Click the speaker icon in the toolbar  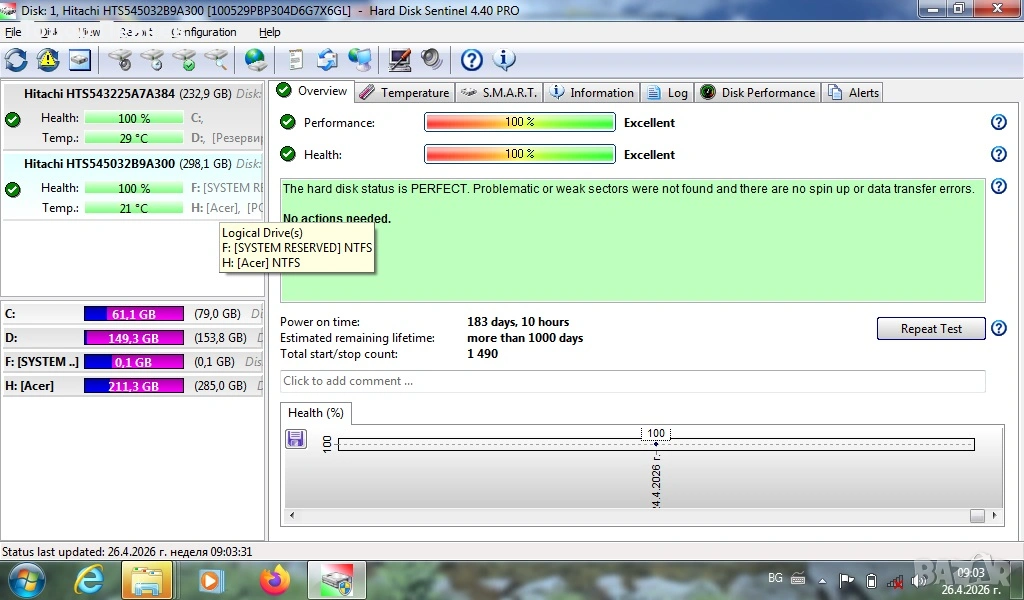pyautogui.click(x=431, y=60)
